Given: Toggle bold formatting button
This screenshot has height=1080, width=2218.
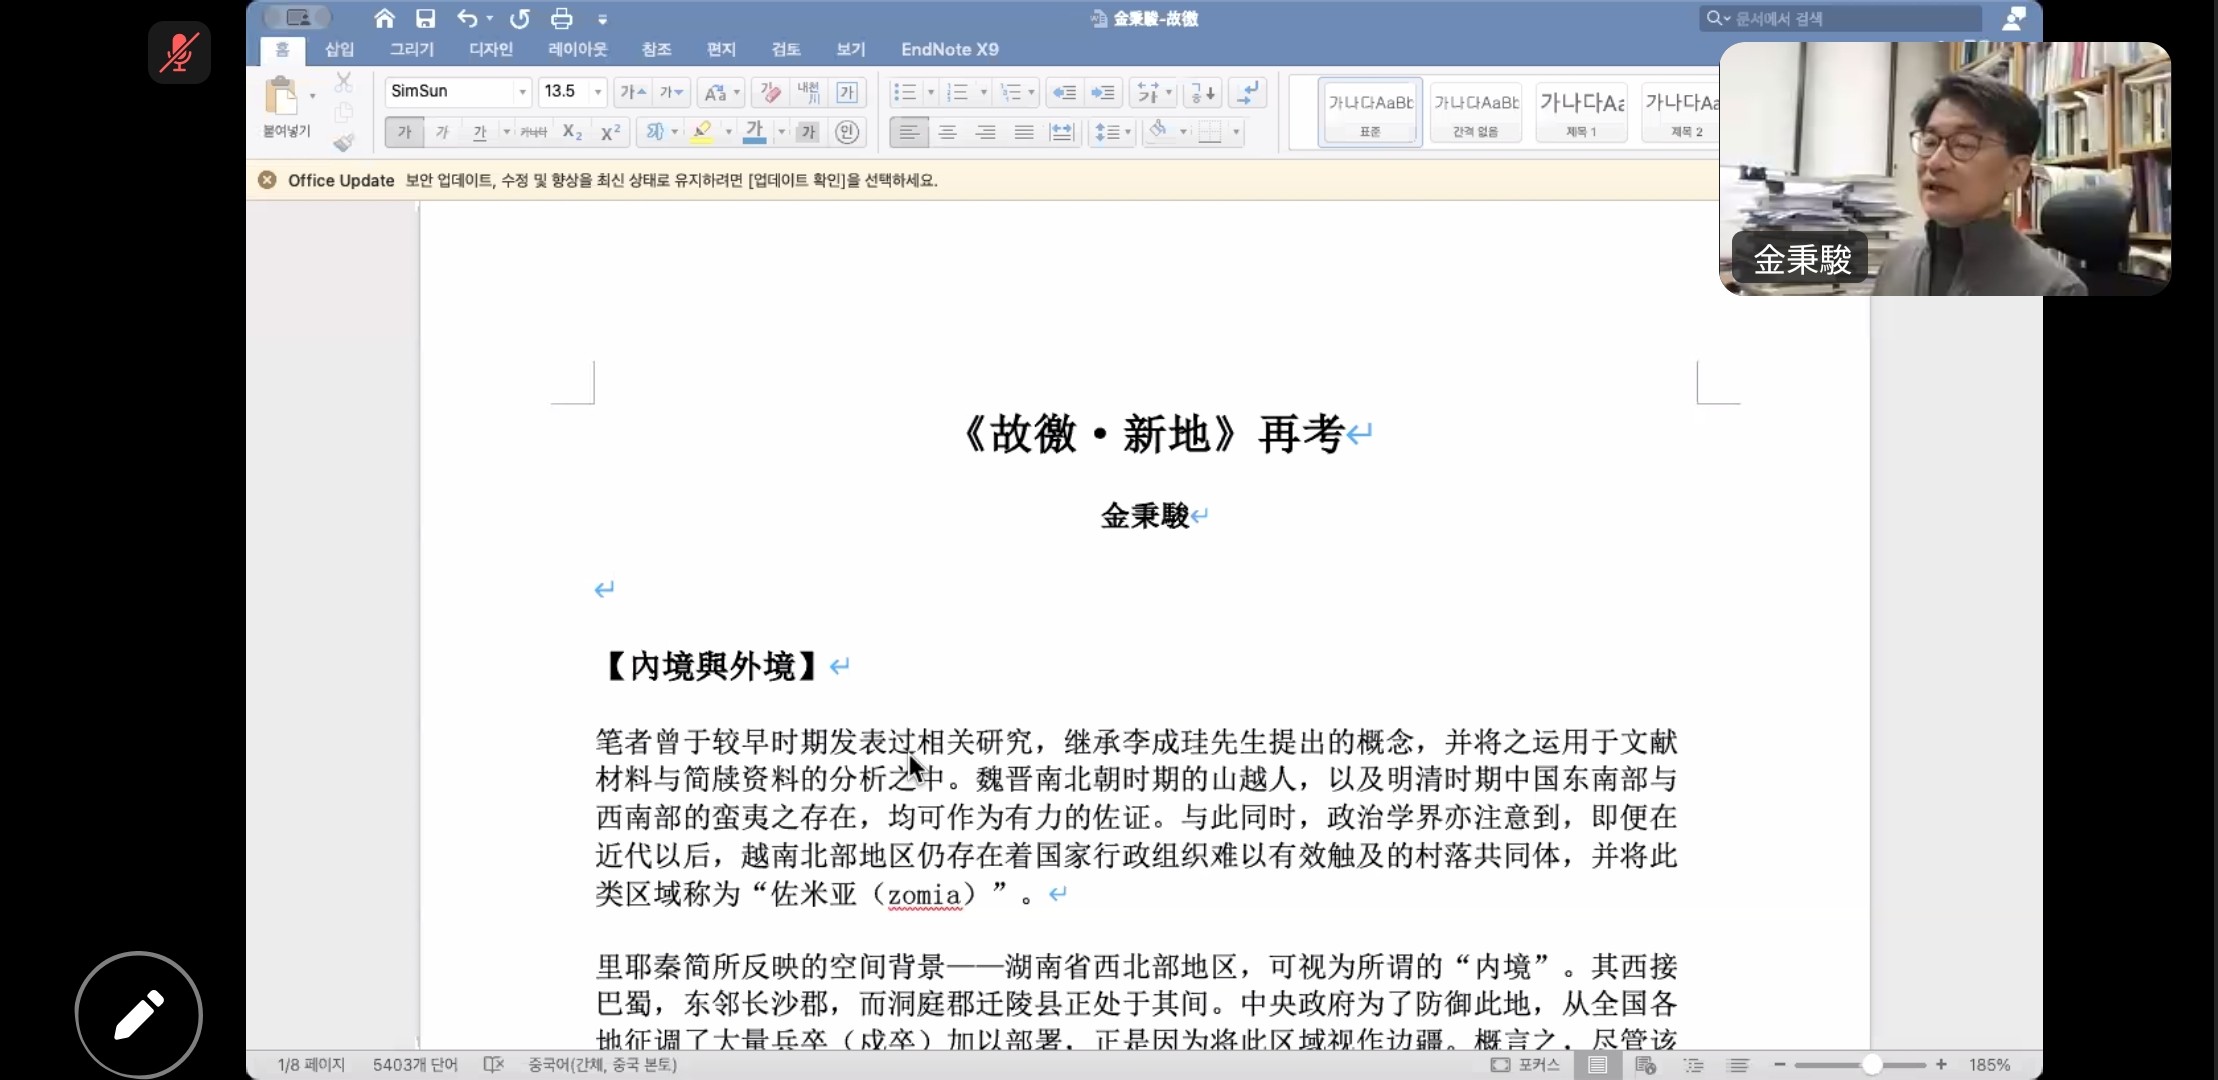Looking at the screenshot, I should click(404, 132).
